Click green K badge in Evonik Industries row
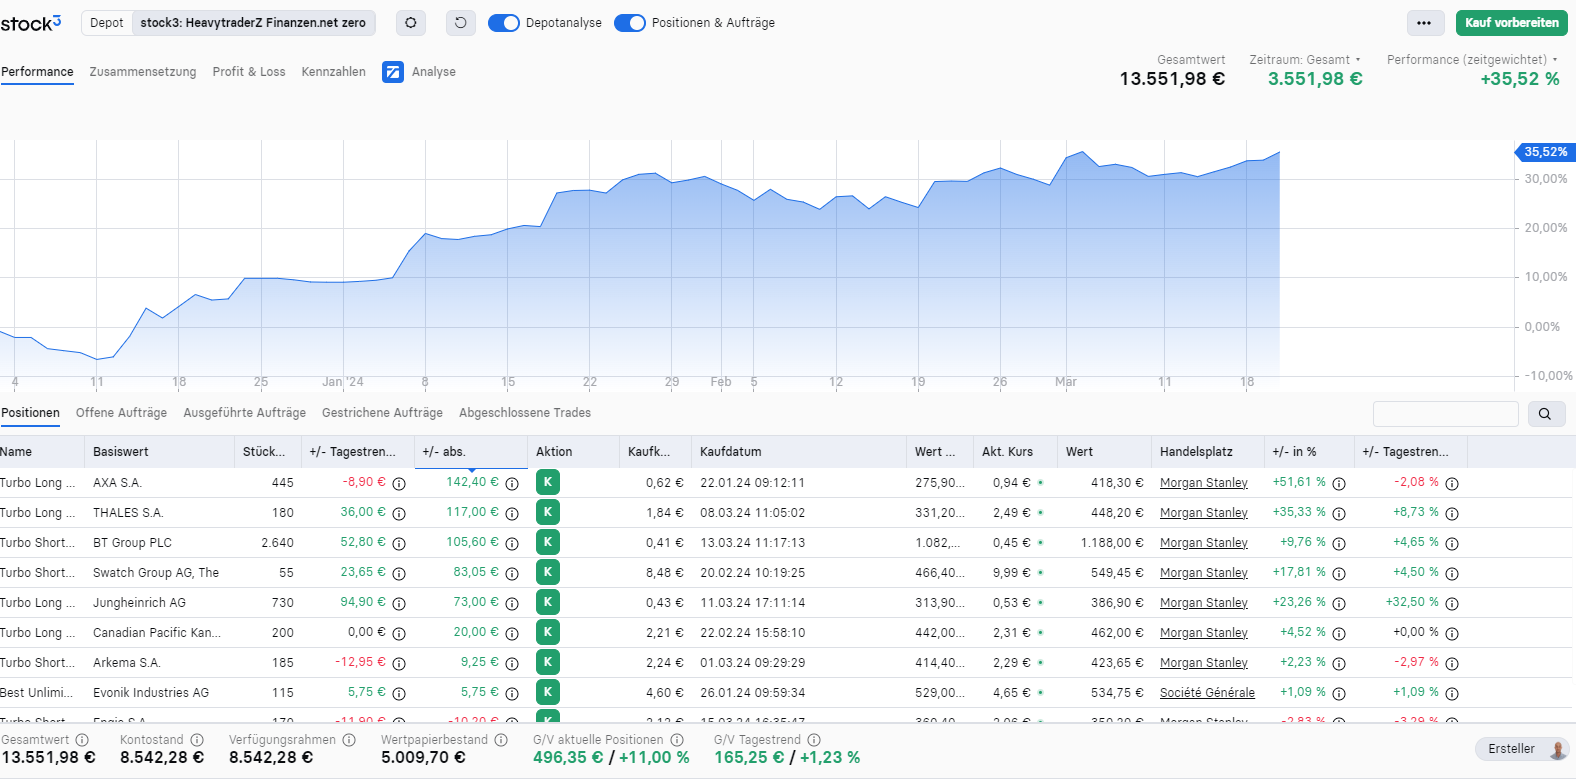1576x779 pixels. [548, 692]
